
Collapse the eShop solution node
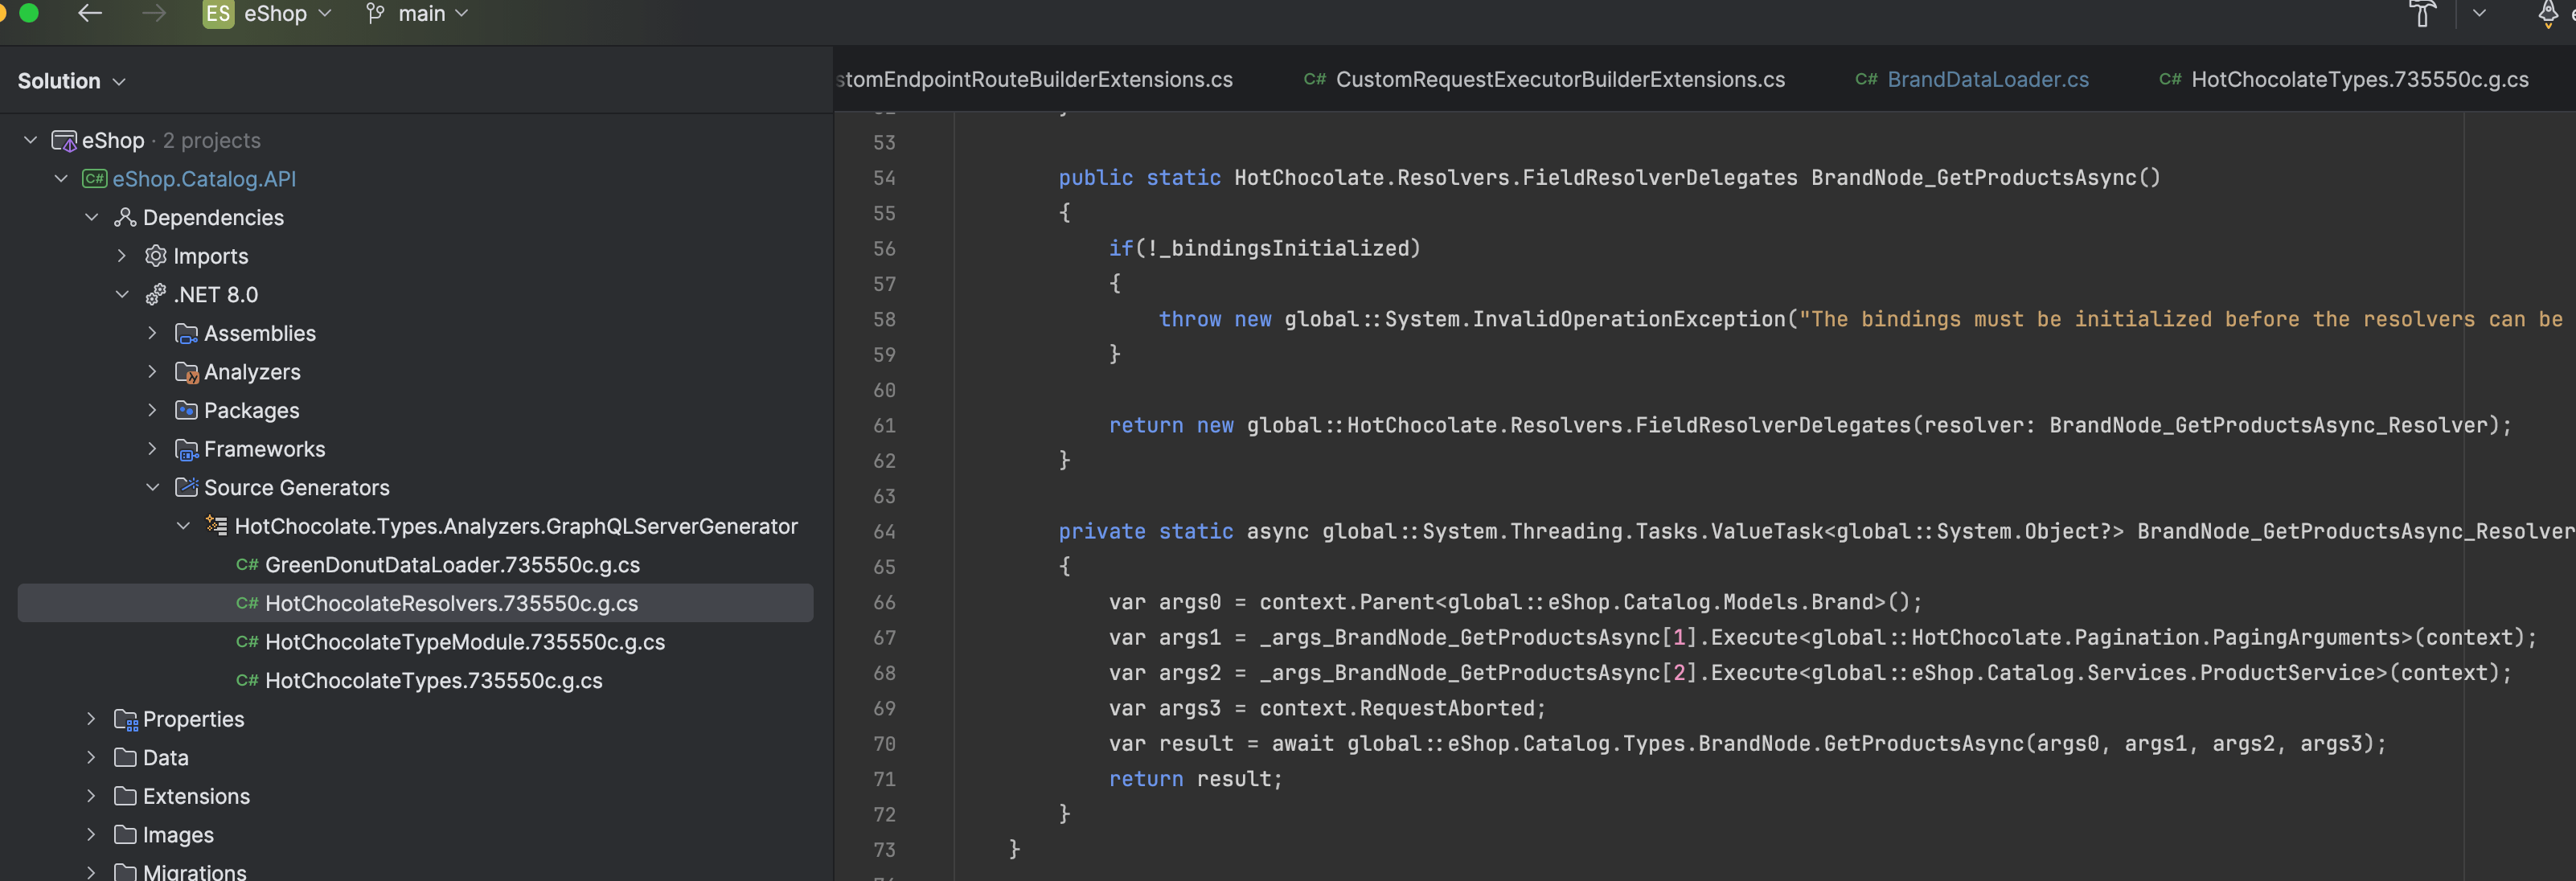pyautogui.click(x=31, y=140)
